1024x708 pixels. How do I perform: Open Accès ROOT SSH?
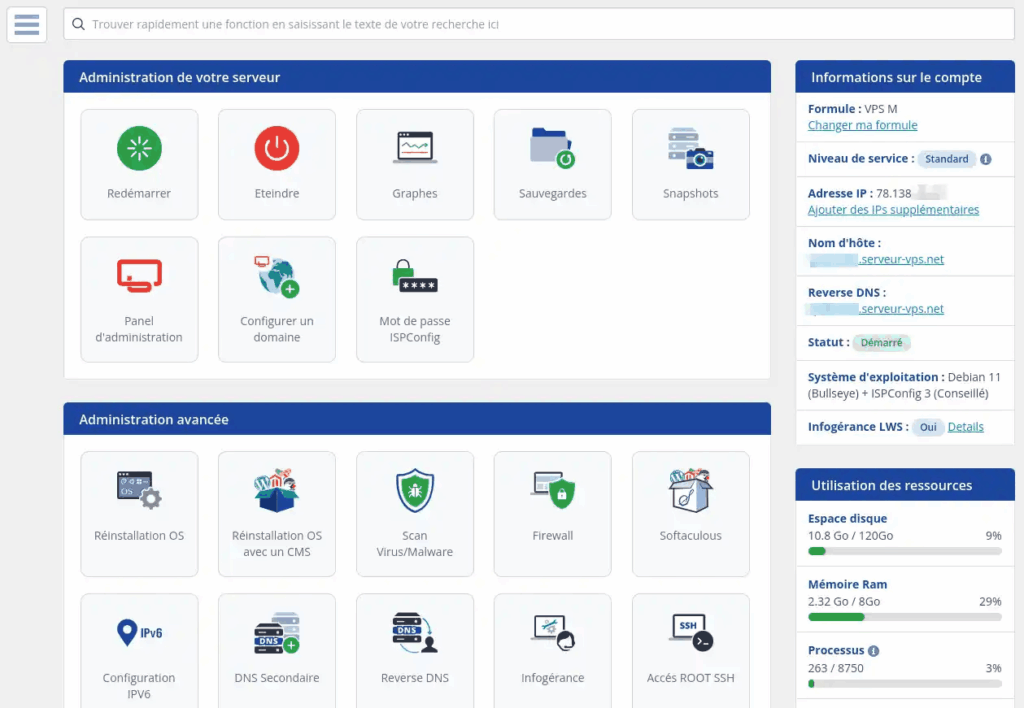[x=690, y=651]
